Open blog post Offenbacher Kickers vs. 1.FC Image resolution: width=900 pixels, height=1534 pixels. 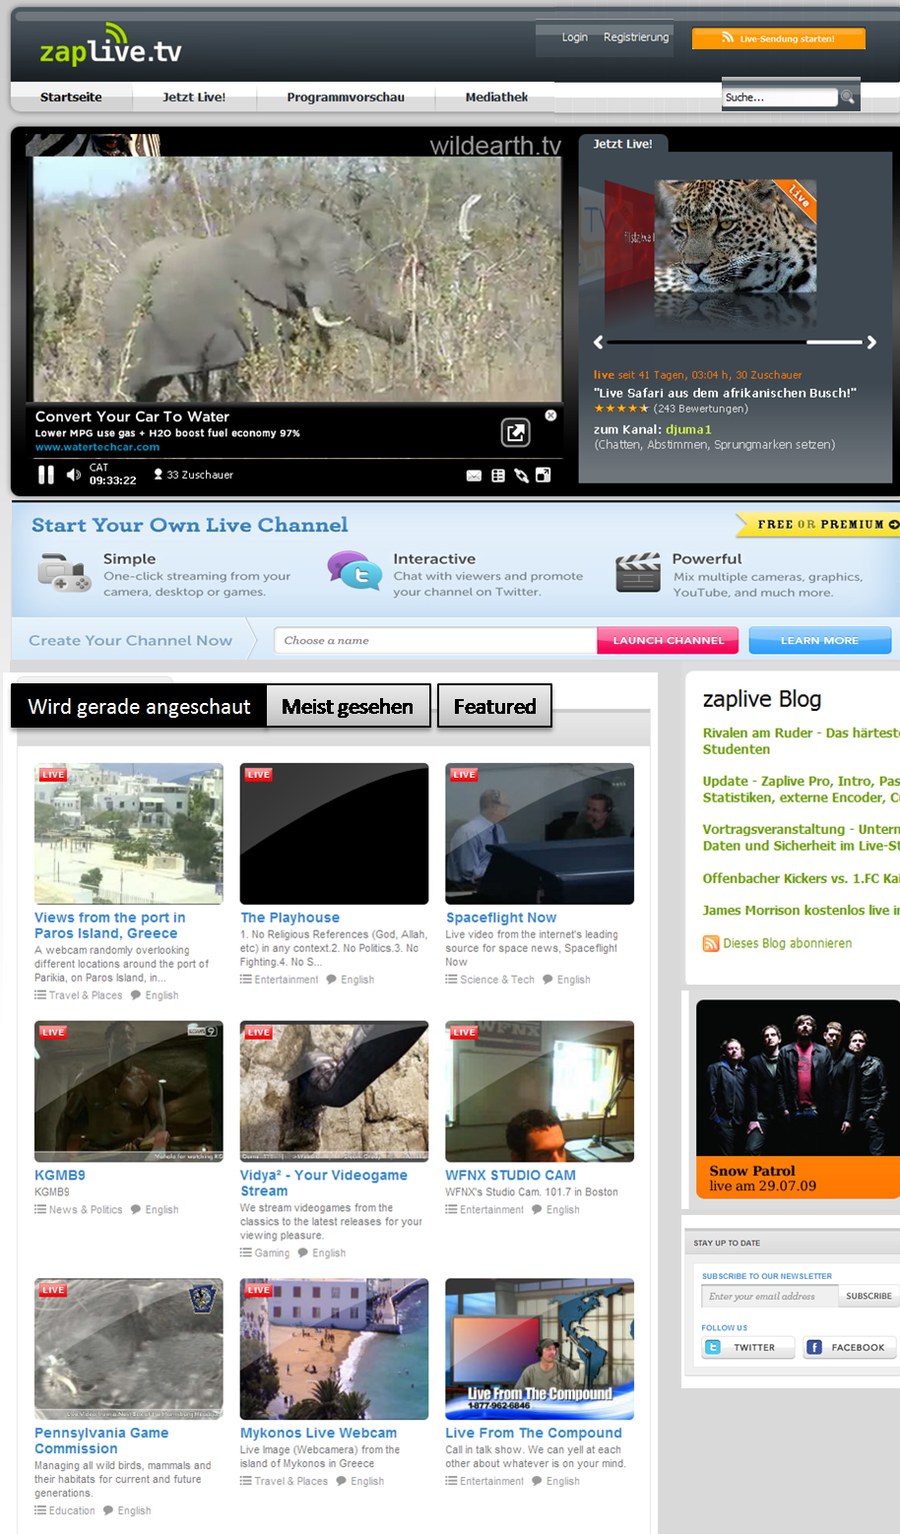coord(801,878)
